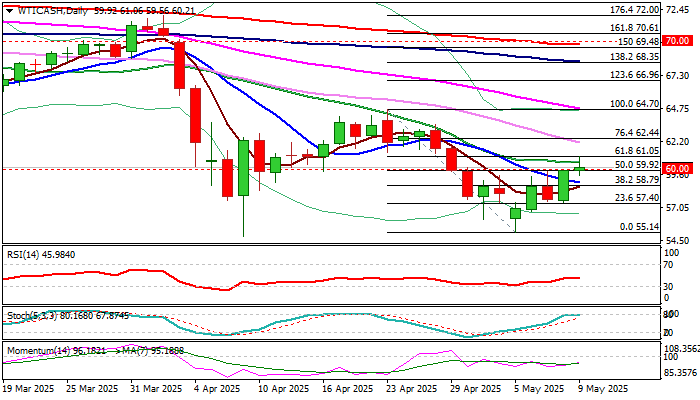Select the Stoch(5,3,3) indicator label
The image size is (700, 400).
tap(32, 316)
